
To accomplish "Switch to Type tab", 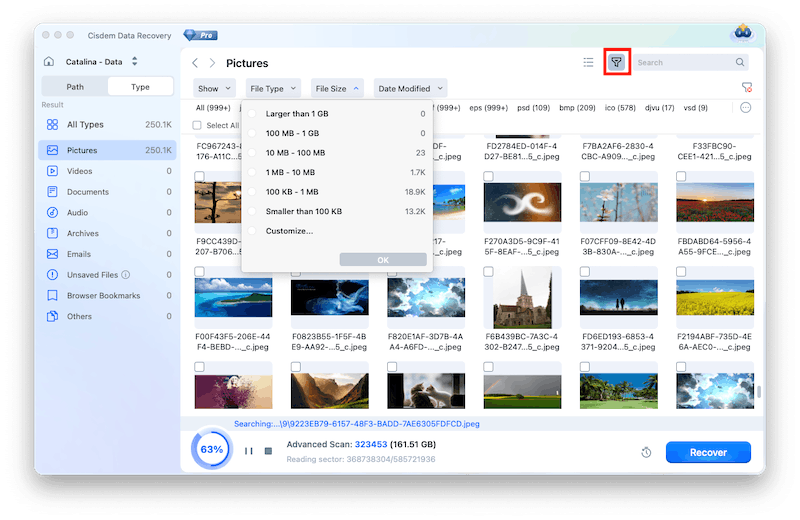I will click(140, 87).
